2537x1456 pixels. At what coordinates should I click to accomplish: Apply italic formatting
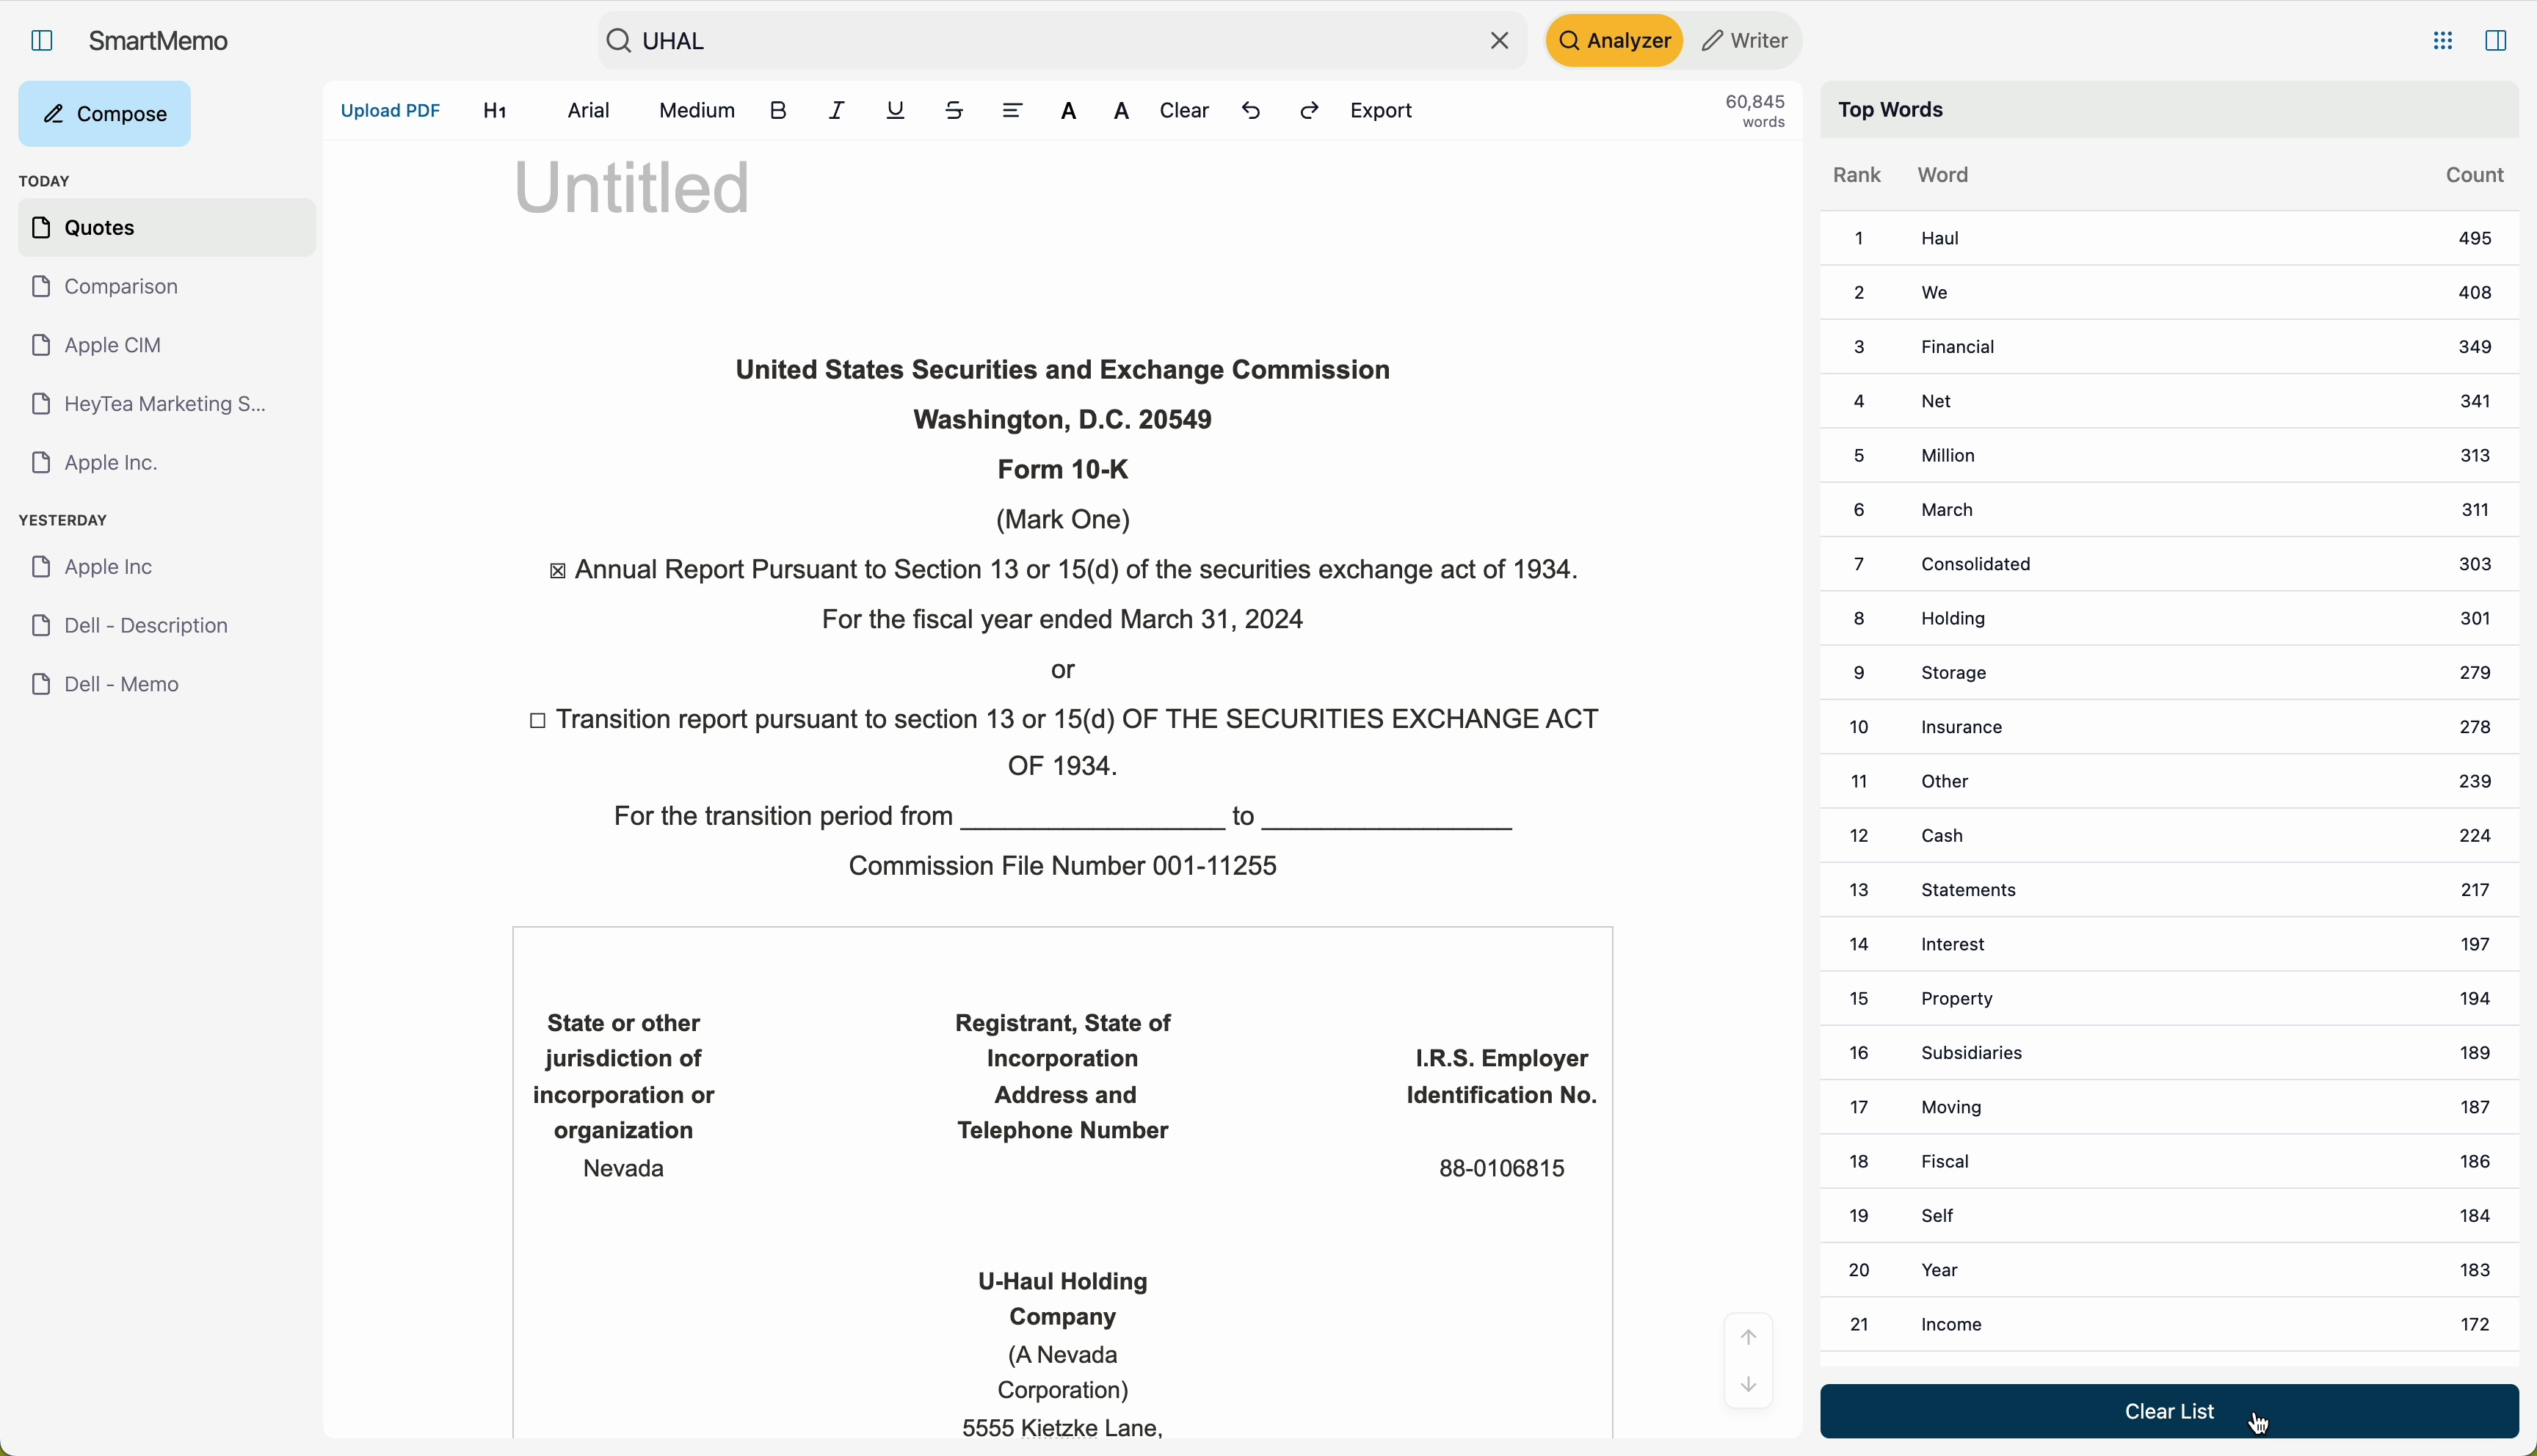tap(837, 111)
